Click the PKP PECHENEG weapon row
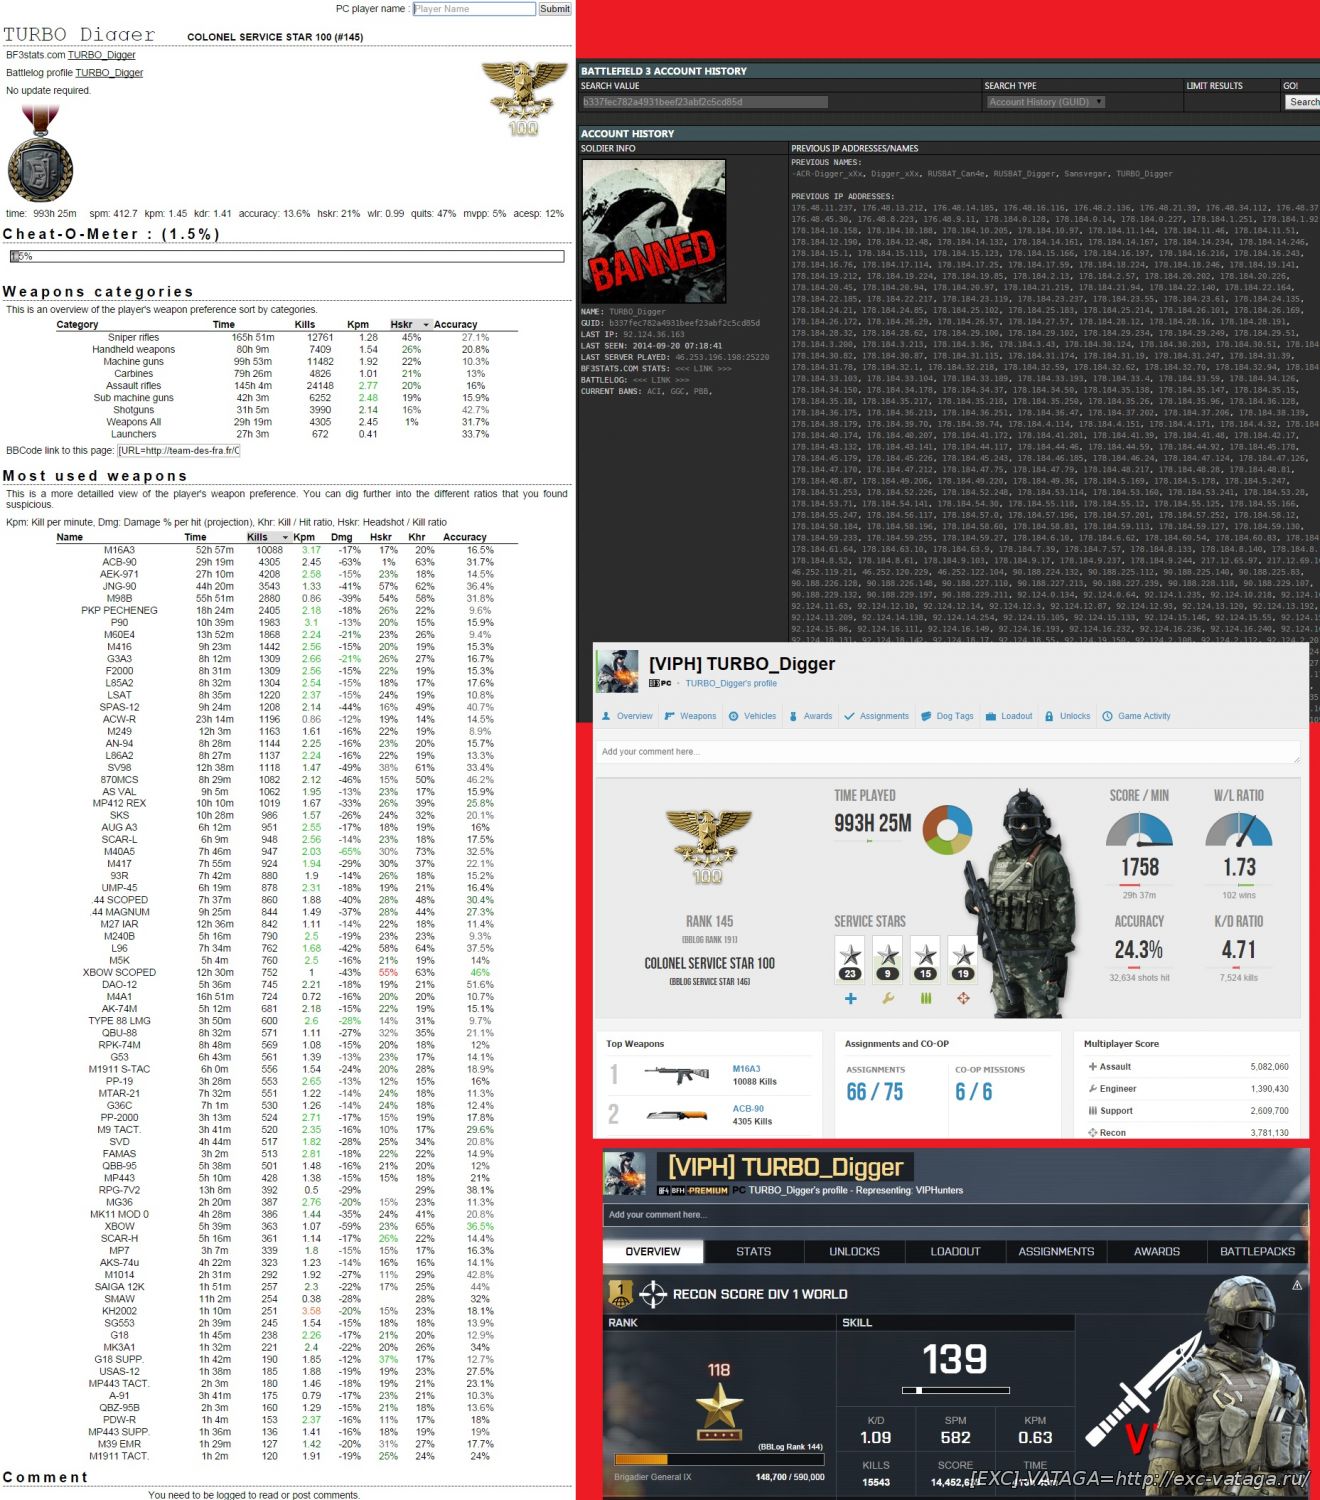1320x1500 pixels. (287, 610)
